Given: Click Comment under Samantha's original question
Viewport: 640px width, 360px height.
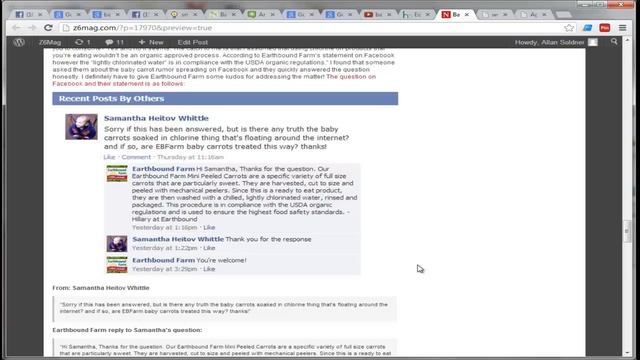Looking at the screenshot, I should [136, 157].
